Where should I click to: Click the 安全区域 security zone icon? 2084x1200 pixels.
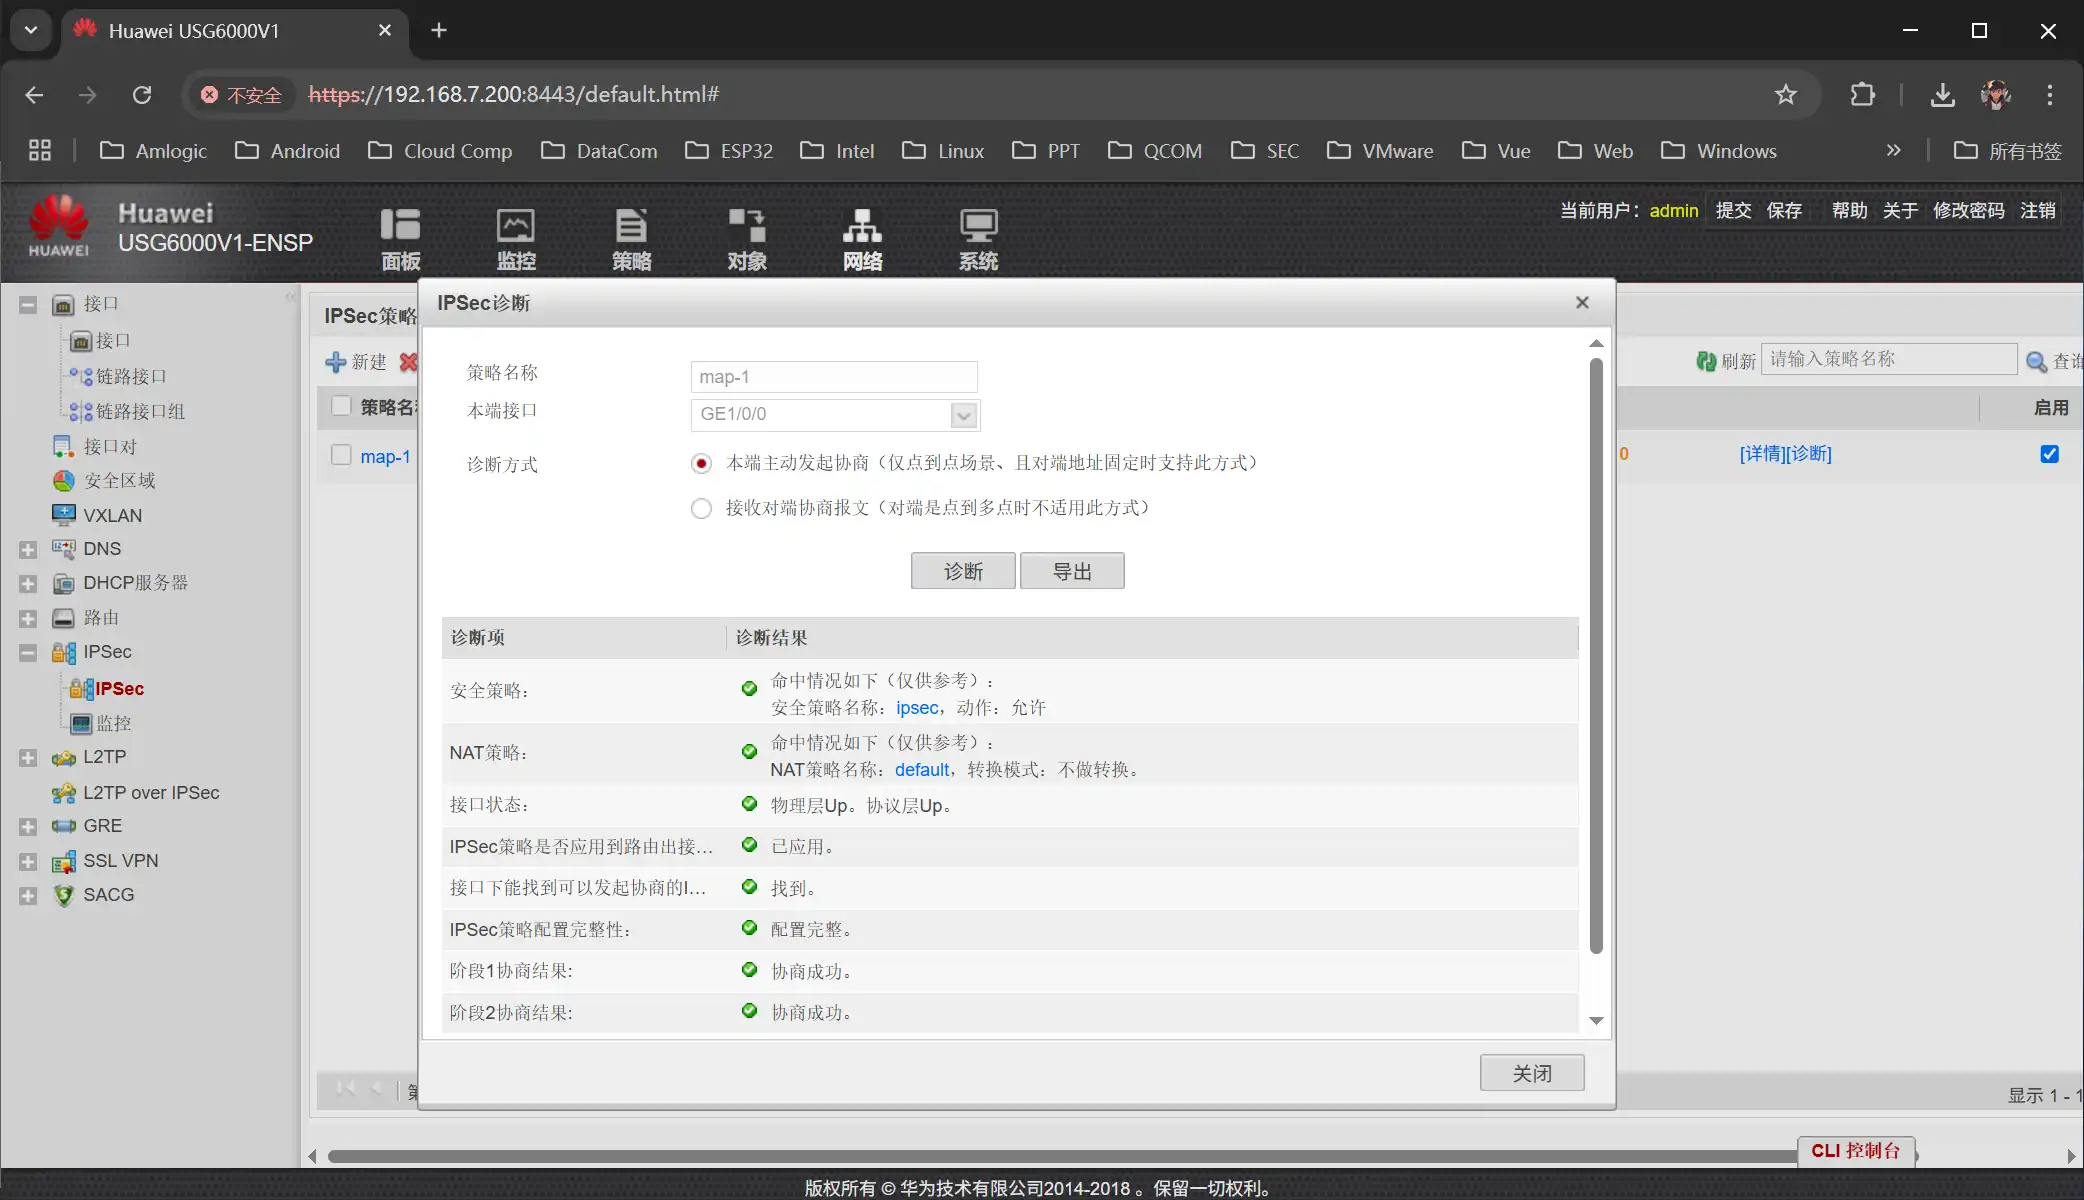[63, 481]
